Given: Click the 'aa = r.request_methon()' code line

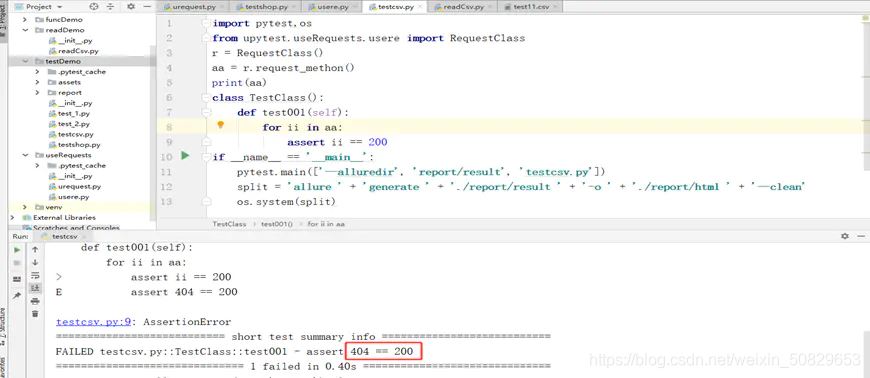Looking at the screenshot, I should (283, 68).
